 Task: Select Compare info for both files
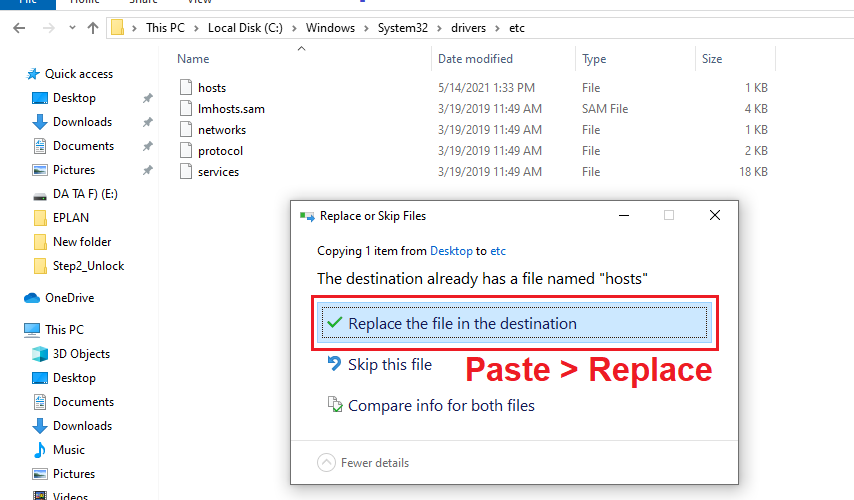440,406
